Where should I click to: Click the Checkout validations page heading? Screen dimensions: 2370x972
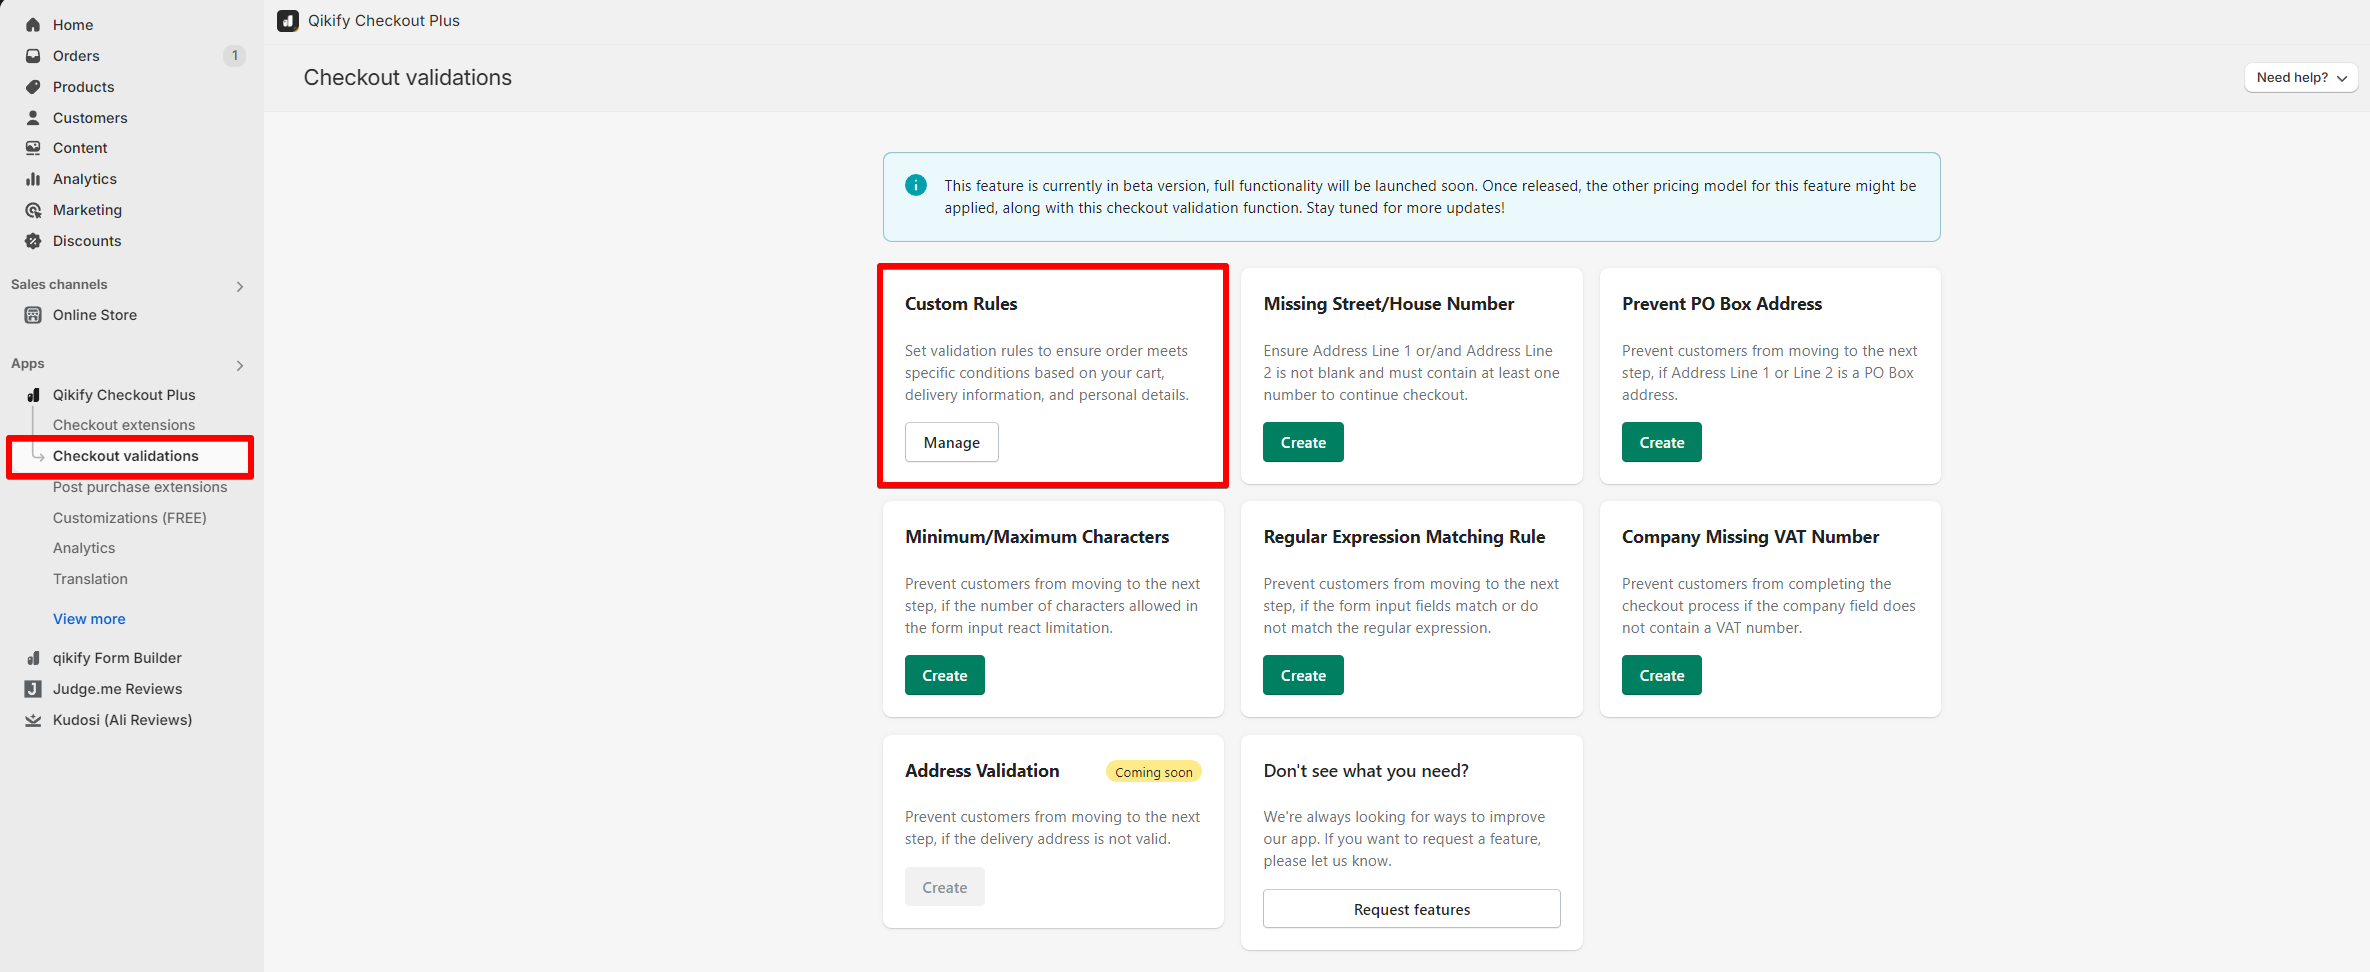tap(408, 78)
